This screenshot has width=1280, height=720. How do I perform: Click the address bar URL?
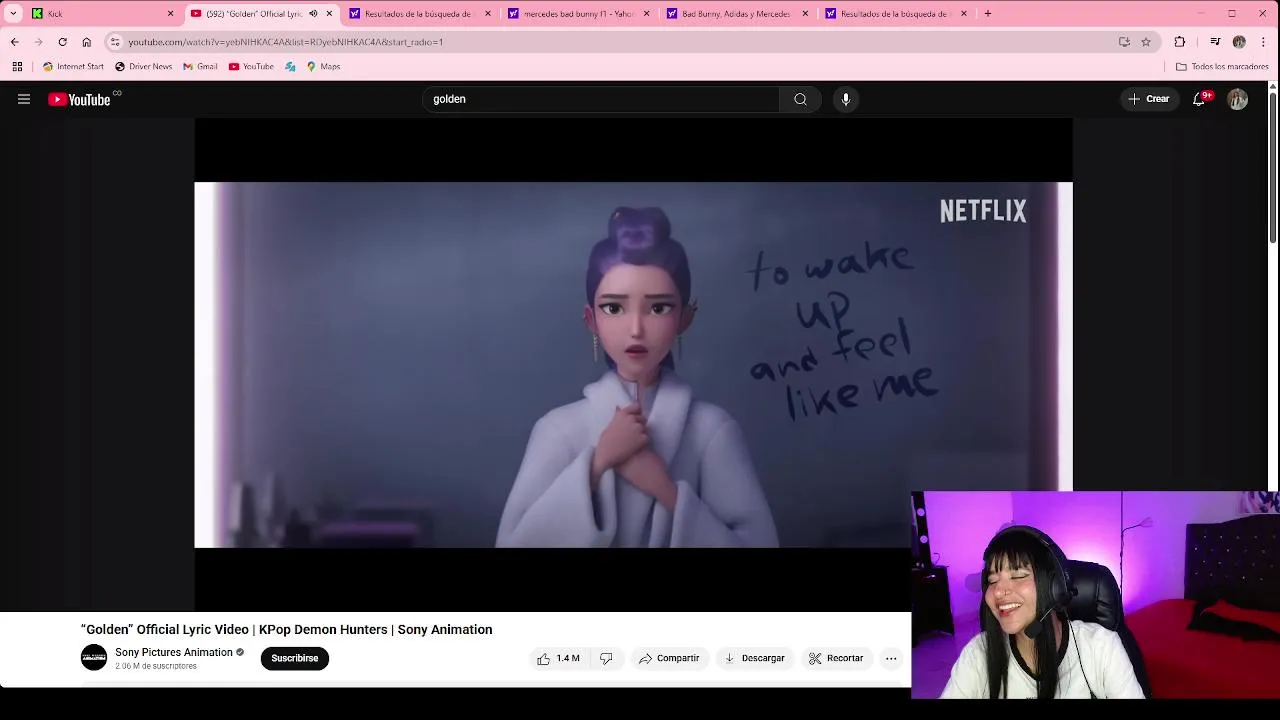pyautogui.click(x=285, y=42)
